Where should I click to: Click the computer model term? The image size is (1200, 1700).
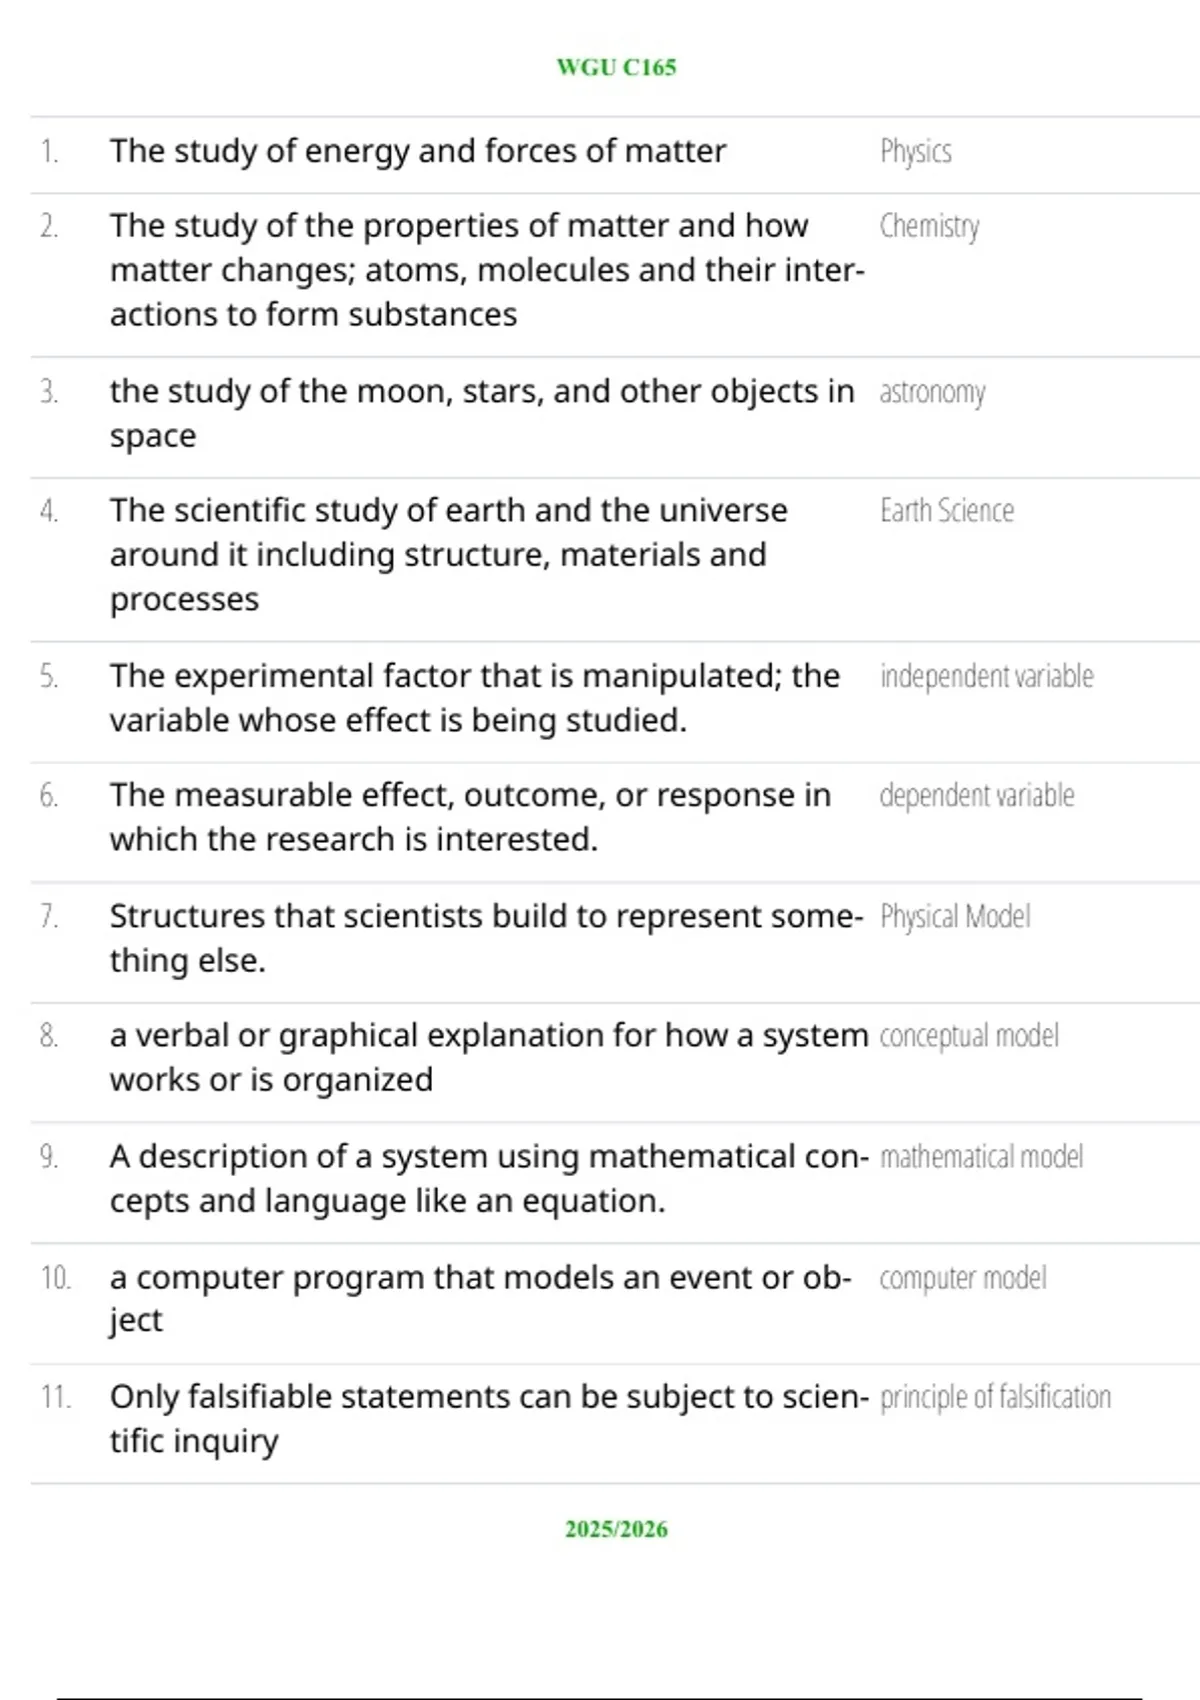[x=963, y=1278]
